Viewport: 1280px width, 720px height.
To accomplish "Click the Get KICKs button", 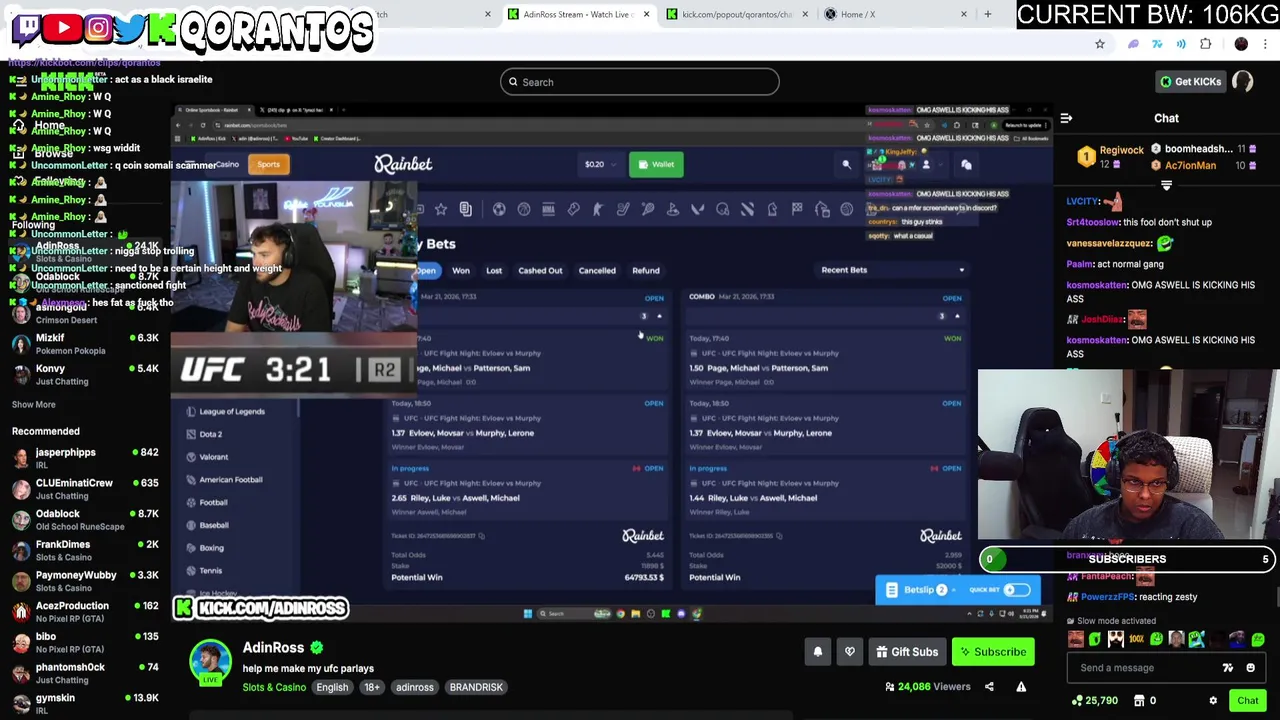I will (1190, 82).
